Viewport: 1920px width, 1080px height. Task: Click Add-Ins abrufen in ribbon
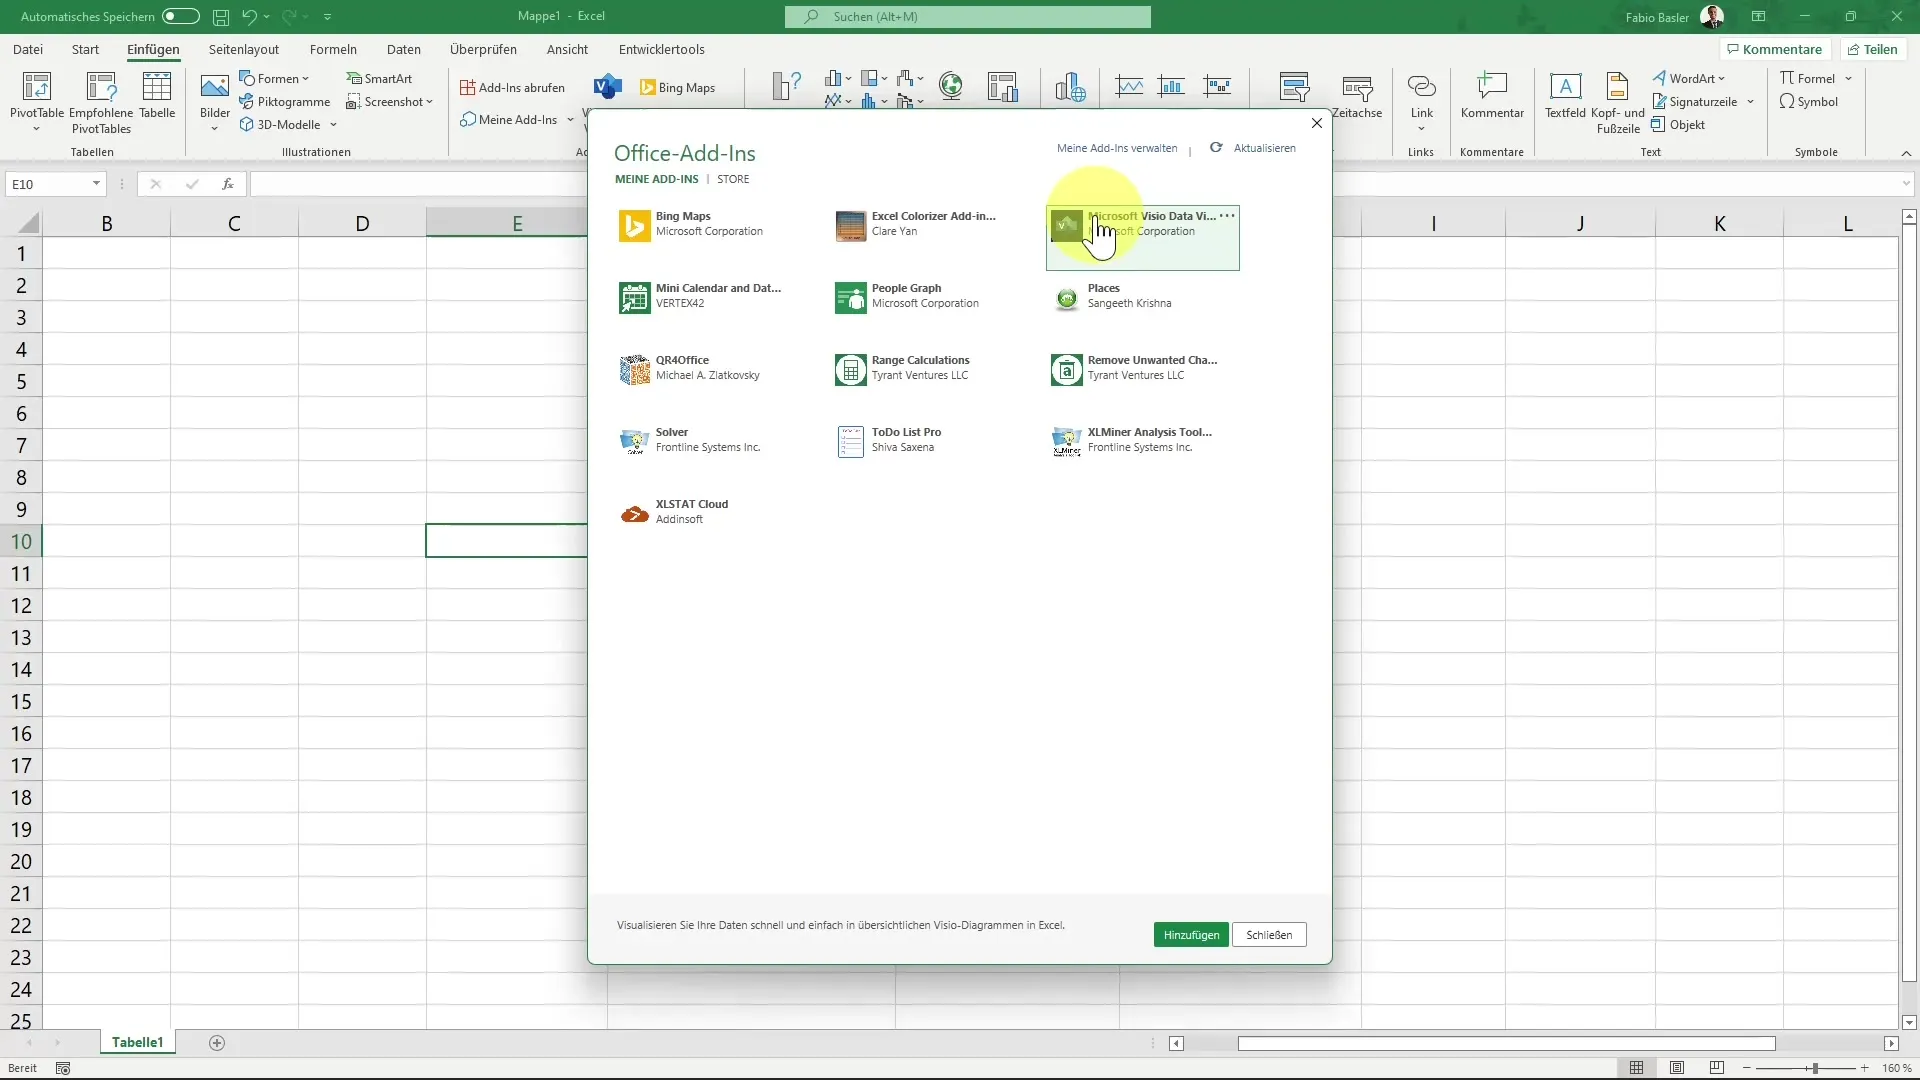512,87
